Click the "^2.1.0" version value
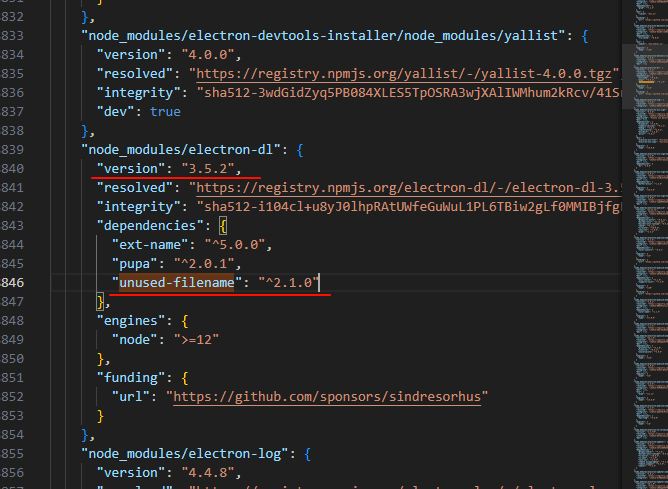 [288, 282]
